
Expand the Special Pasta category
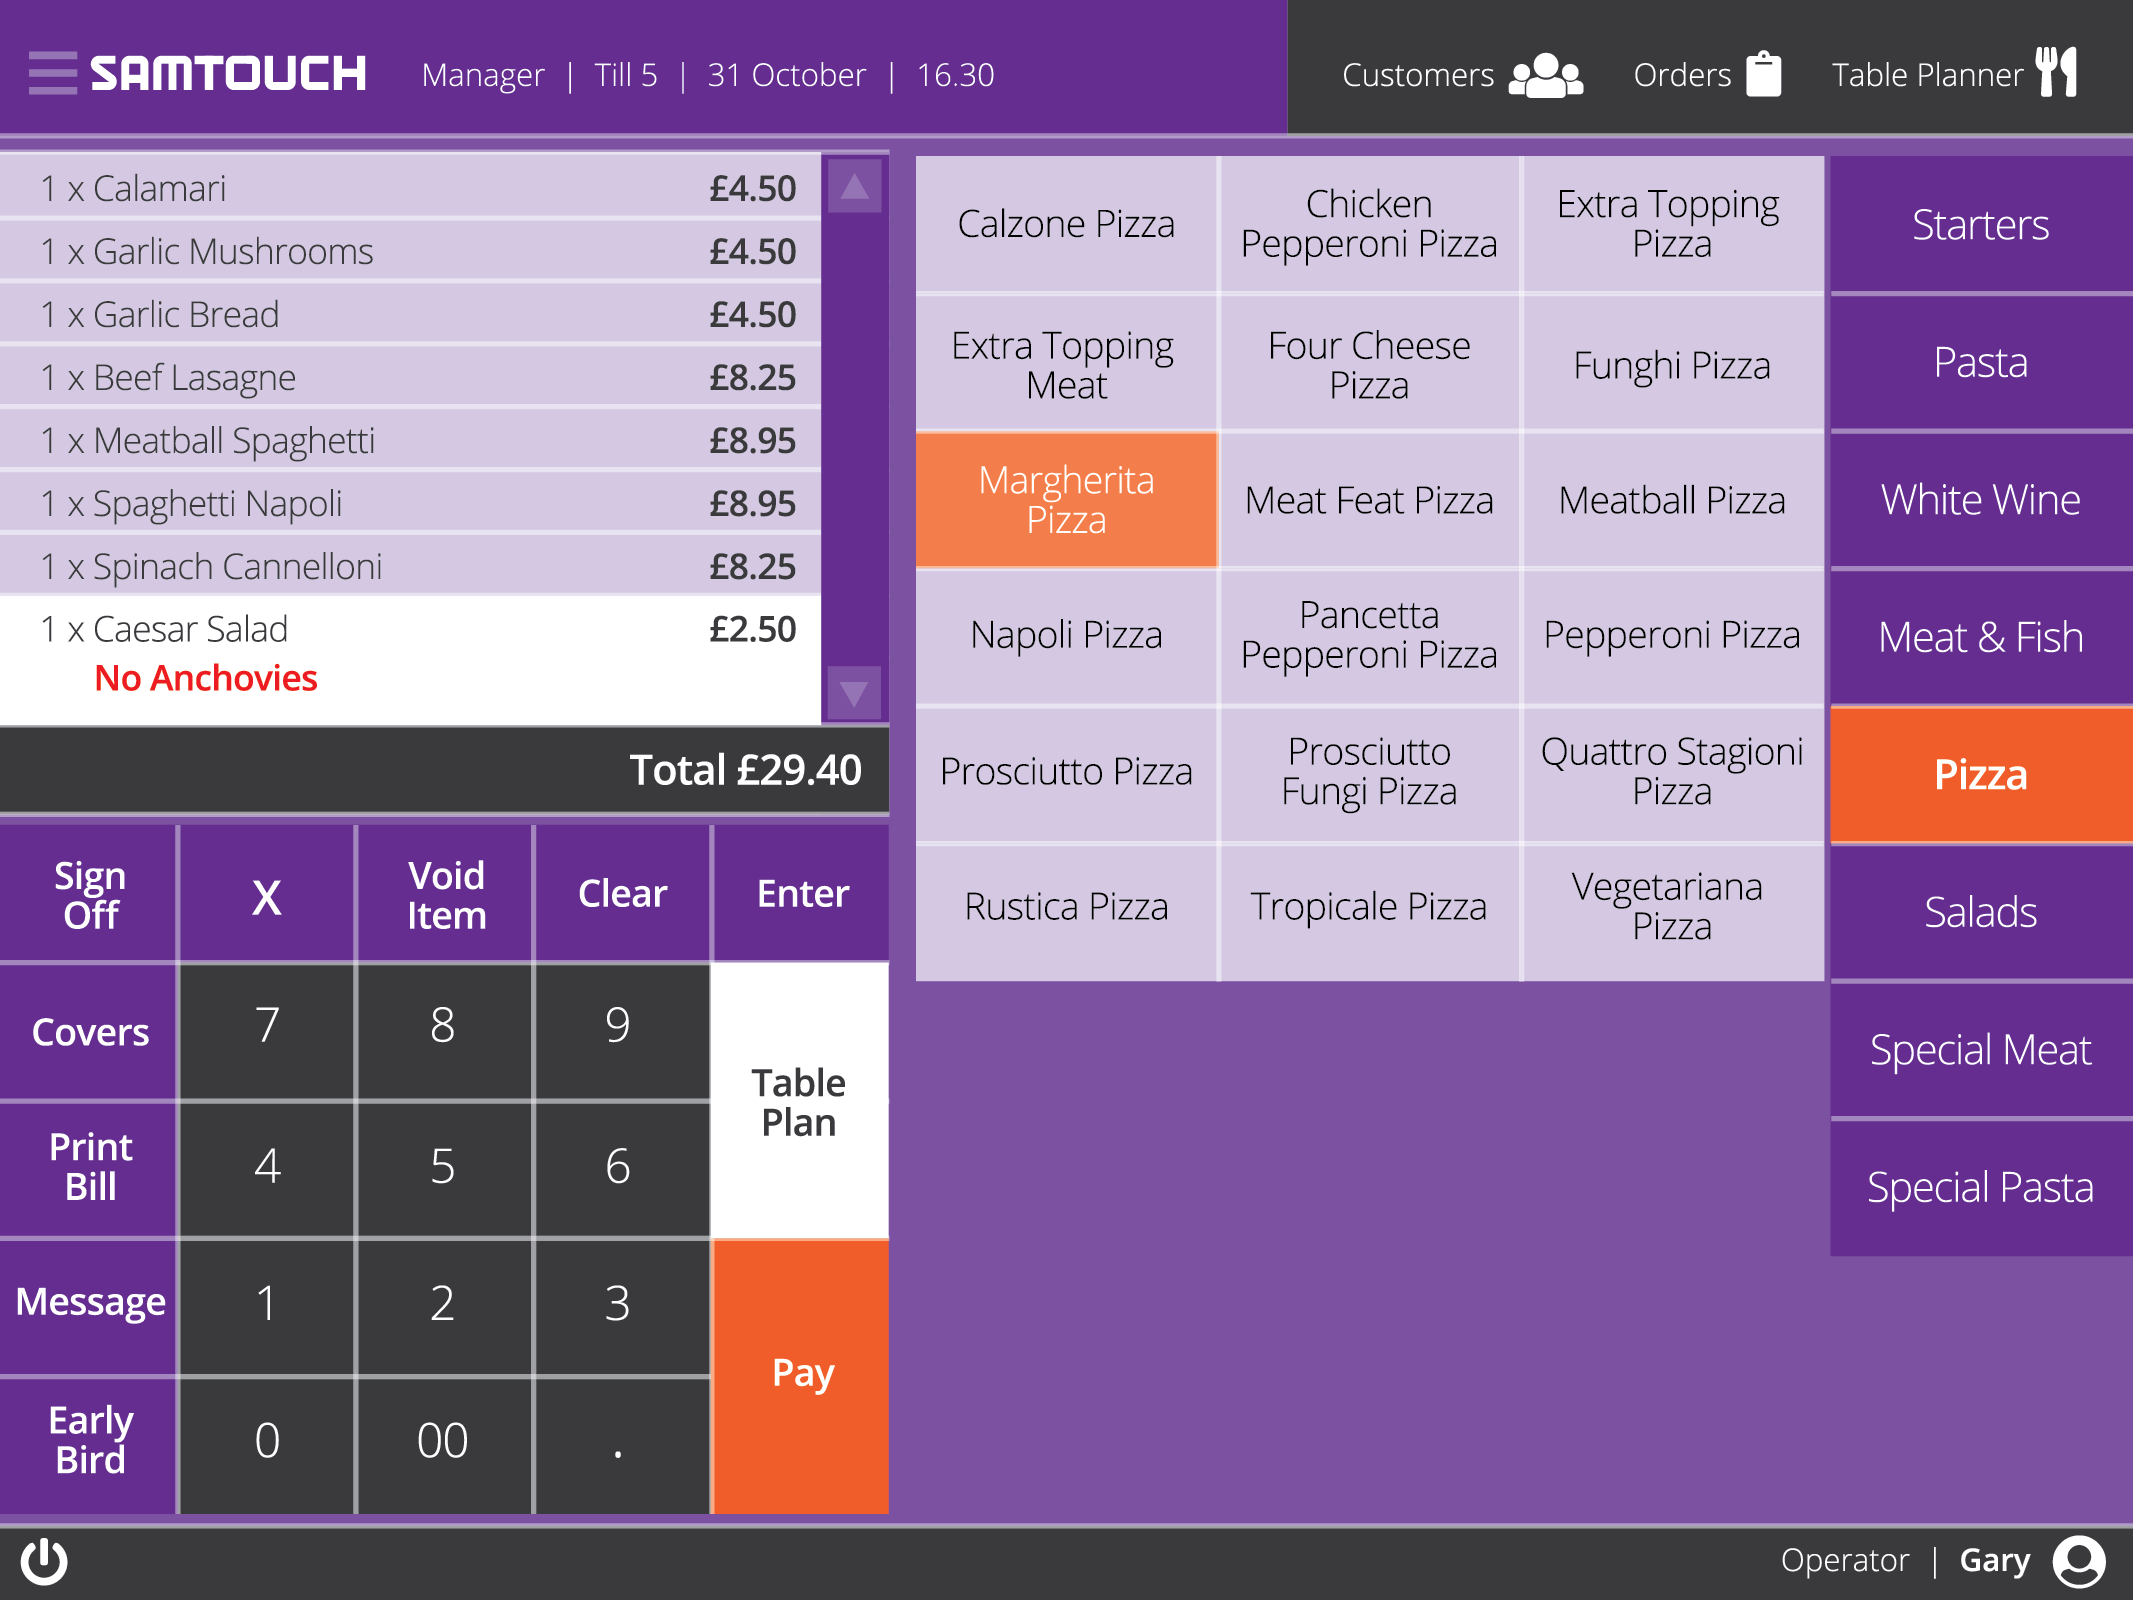1980,1186
